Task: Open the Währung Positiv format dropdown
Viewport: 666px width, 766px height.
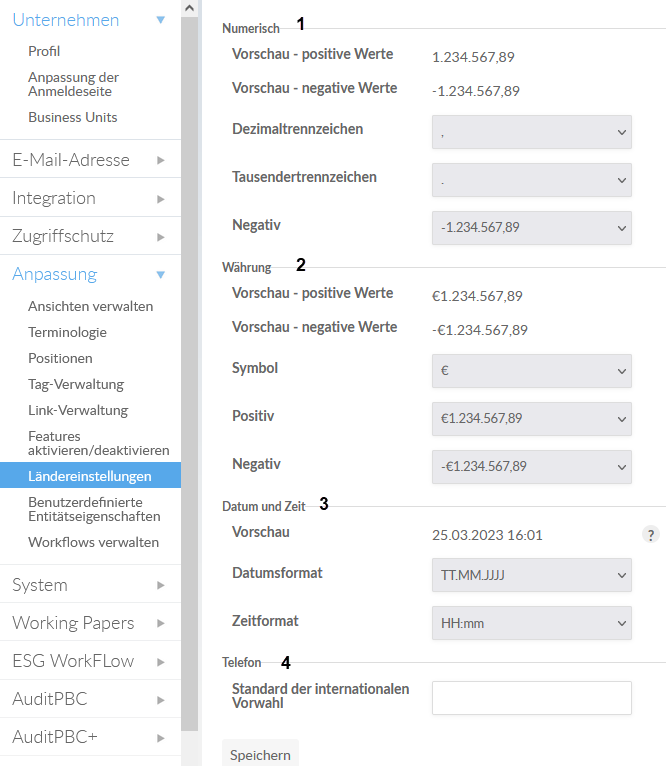Action: tap(532, 419)
